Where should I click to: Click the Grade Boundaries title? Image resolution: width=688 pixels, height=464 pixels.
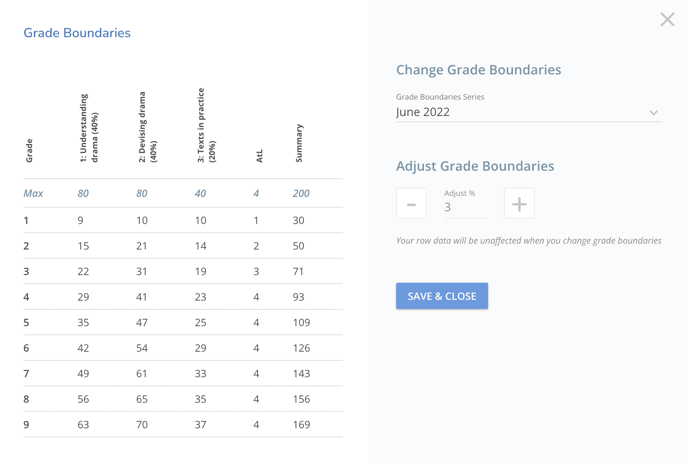pyautogui.click(x=77, y=33)
